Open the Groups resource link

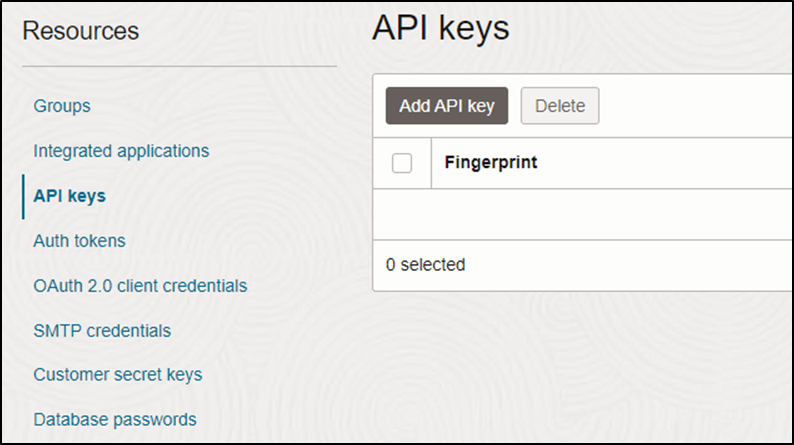[62, 106]
